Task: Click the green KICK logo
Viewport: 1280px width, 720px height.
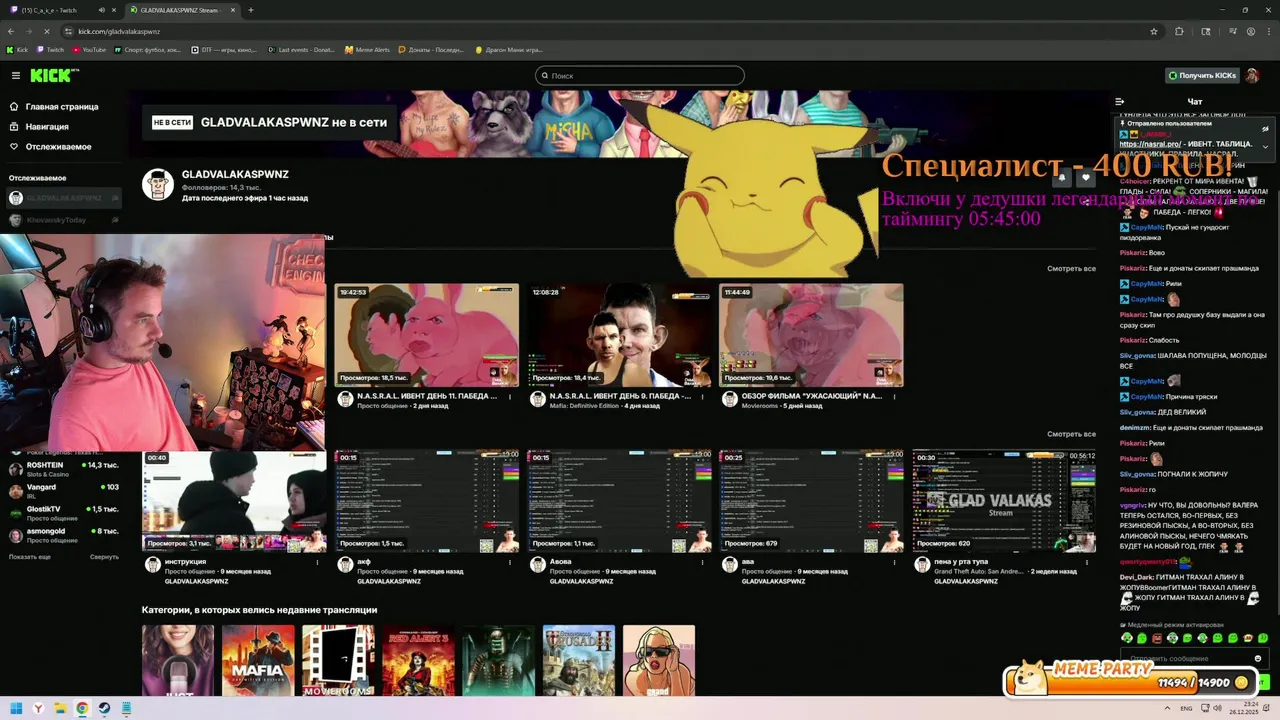Action: [53, 76]
